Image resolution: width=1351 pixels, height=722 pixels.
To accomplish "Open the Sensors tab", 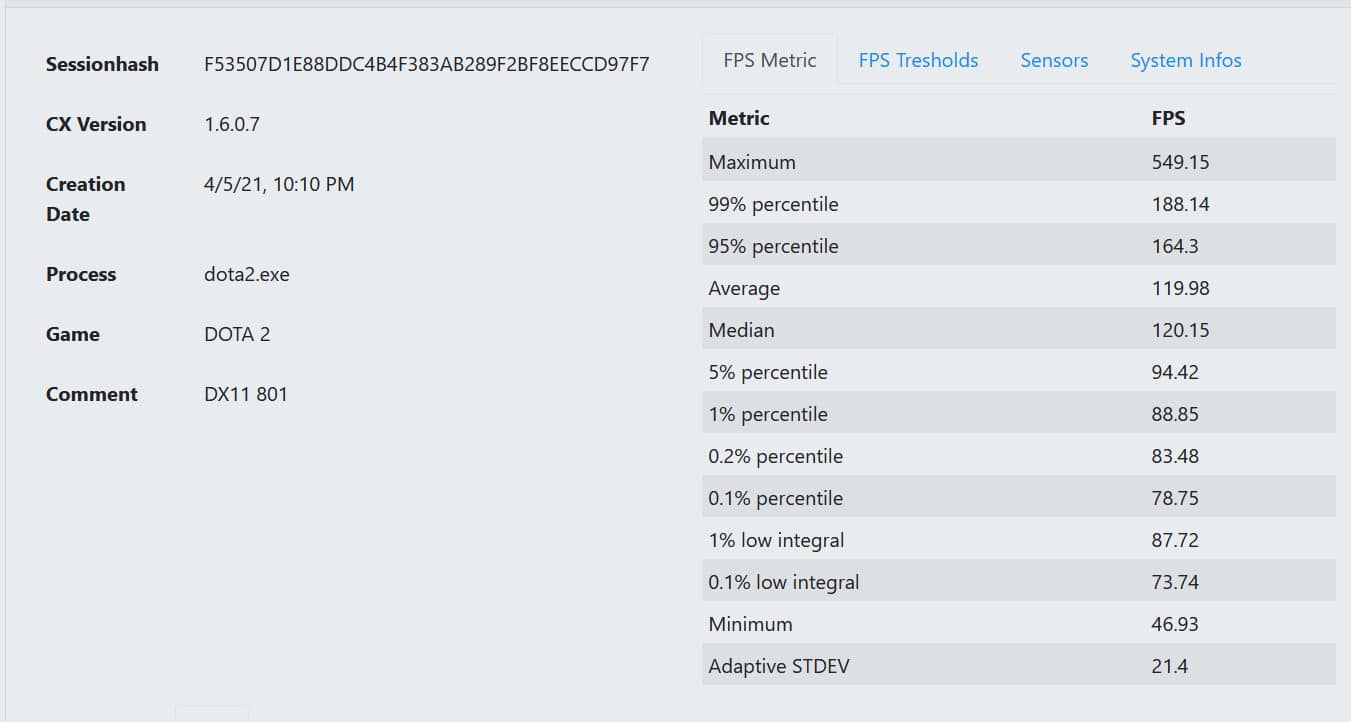I will (x=1054, y=60).
